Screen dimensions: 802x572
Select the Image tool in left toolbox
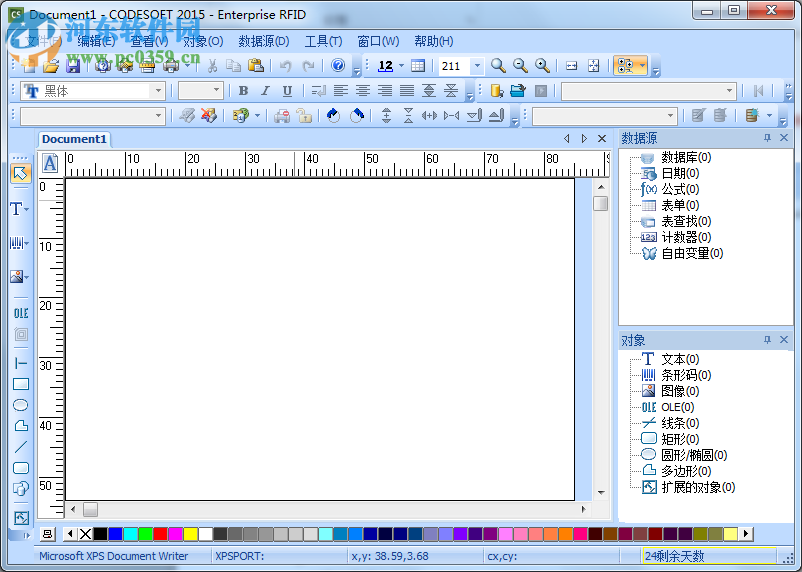[x=16, y=277]
